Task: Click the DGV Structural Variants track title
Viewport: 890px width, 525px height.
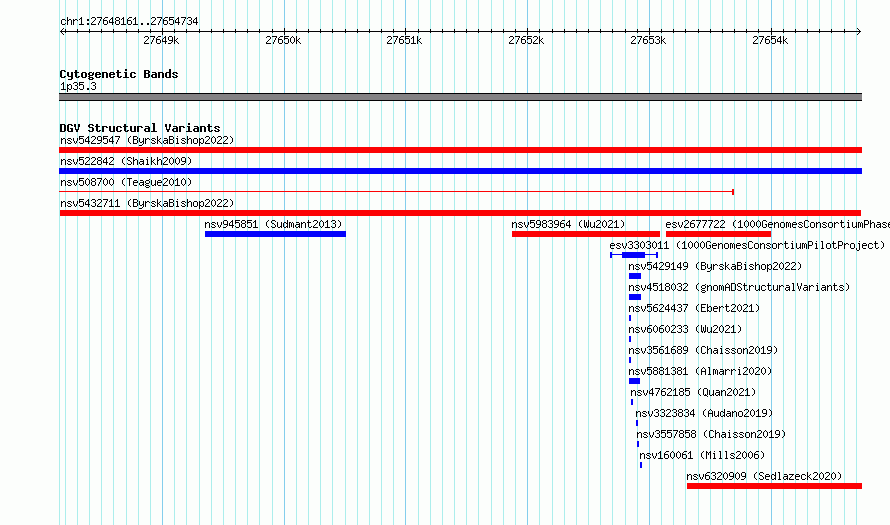Action: (140, 128)
